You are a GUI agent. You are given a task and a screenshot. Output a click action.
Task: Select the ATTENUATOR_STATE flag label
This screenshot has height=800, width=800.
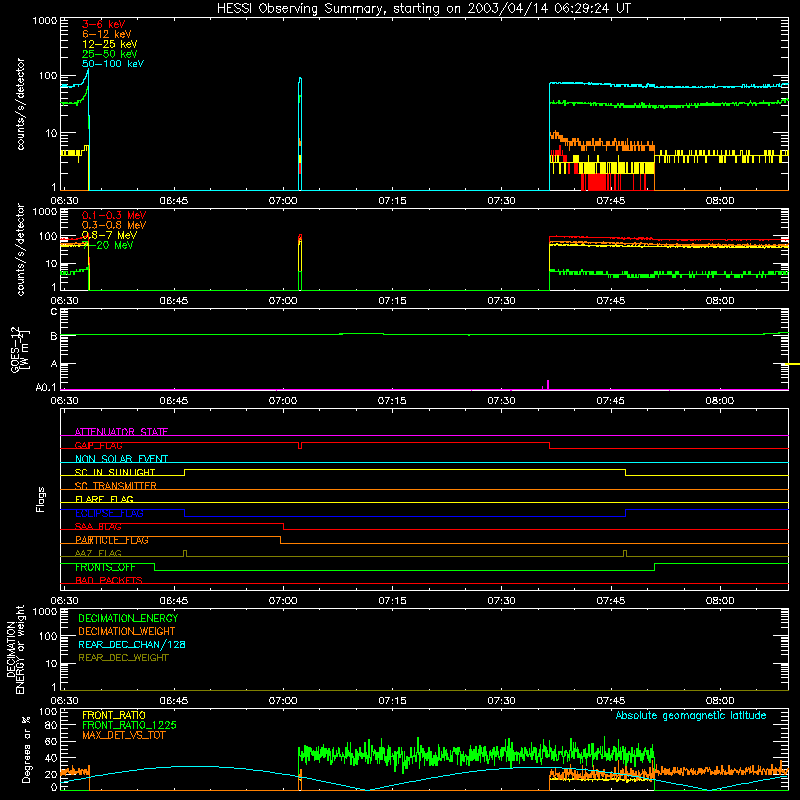121,432
